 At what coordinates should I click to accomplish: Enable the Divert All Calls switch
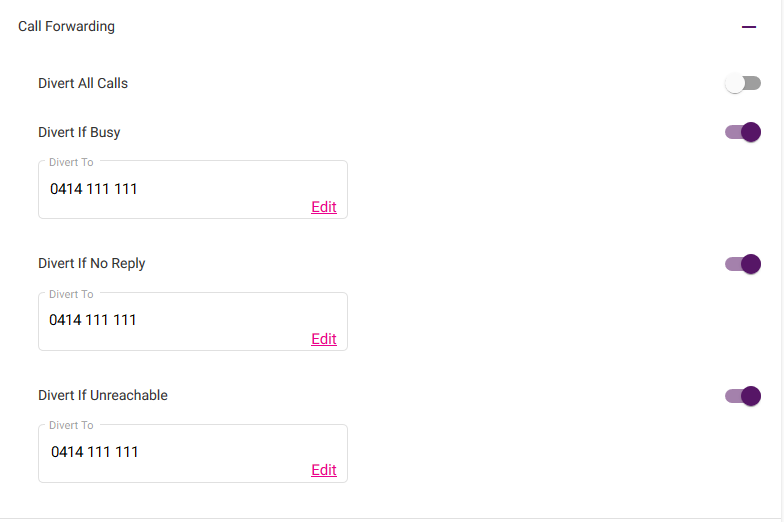coord(743,84)
